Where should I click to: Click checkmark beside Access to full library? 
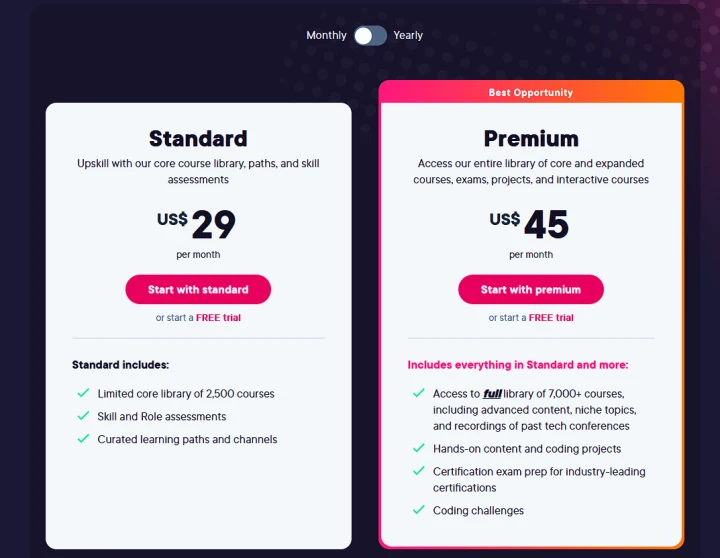(419, 393)
